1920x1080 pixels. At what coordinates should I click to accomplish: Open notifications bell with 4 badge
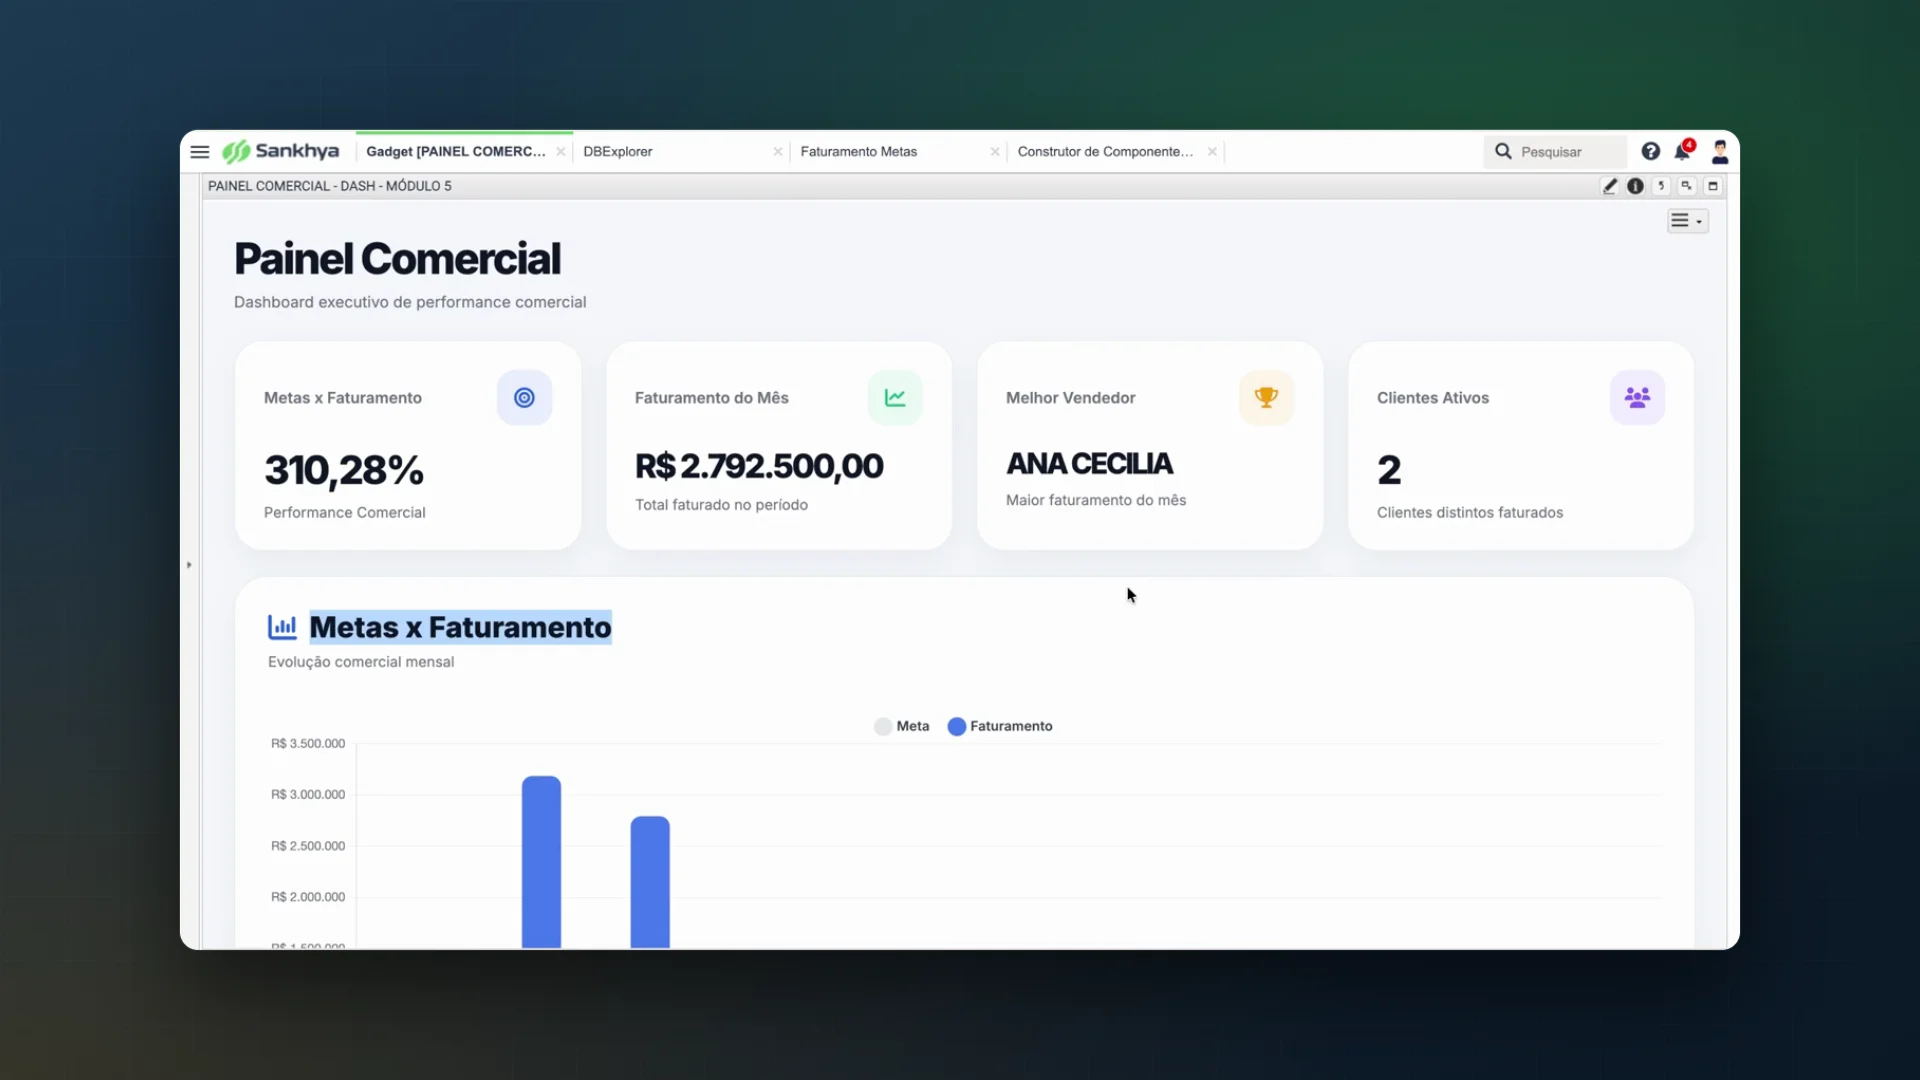[1684, 150]
